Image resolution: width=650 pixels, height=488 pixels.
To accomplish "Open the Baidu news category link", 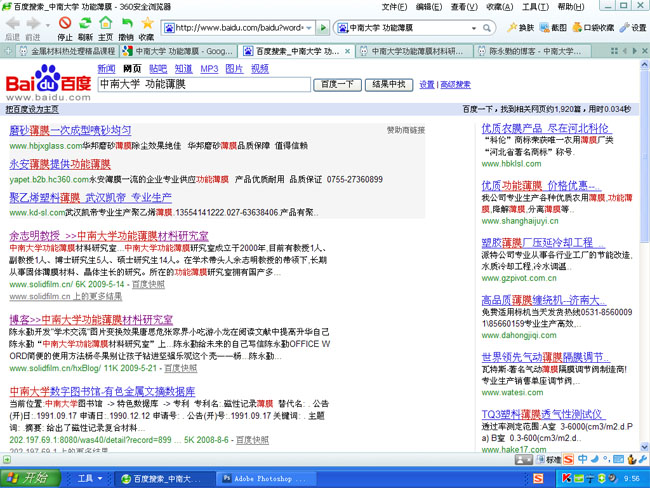I will pyautogui.click(x=106, y=68).
